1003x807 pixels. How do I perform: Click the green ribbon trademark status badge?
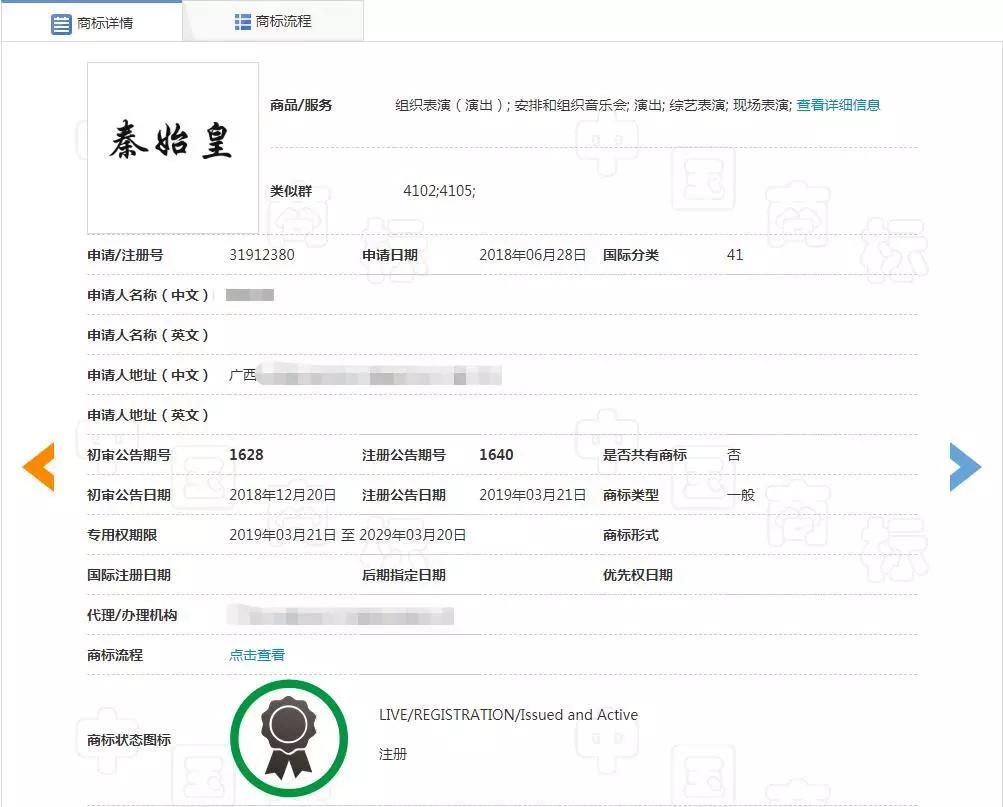click(x=288, y=739)
